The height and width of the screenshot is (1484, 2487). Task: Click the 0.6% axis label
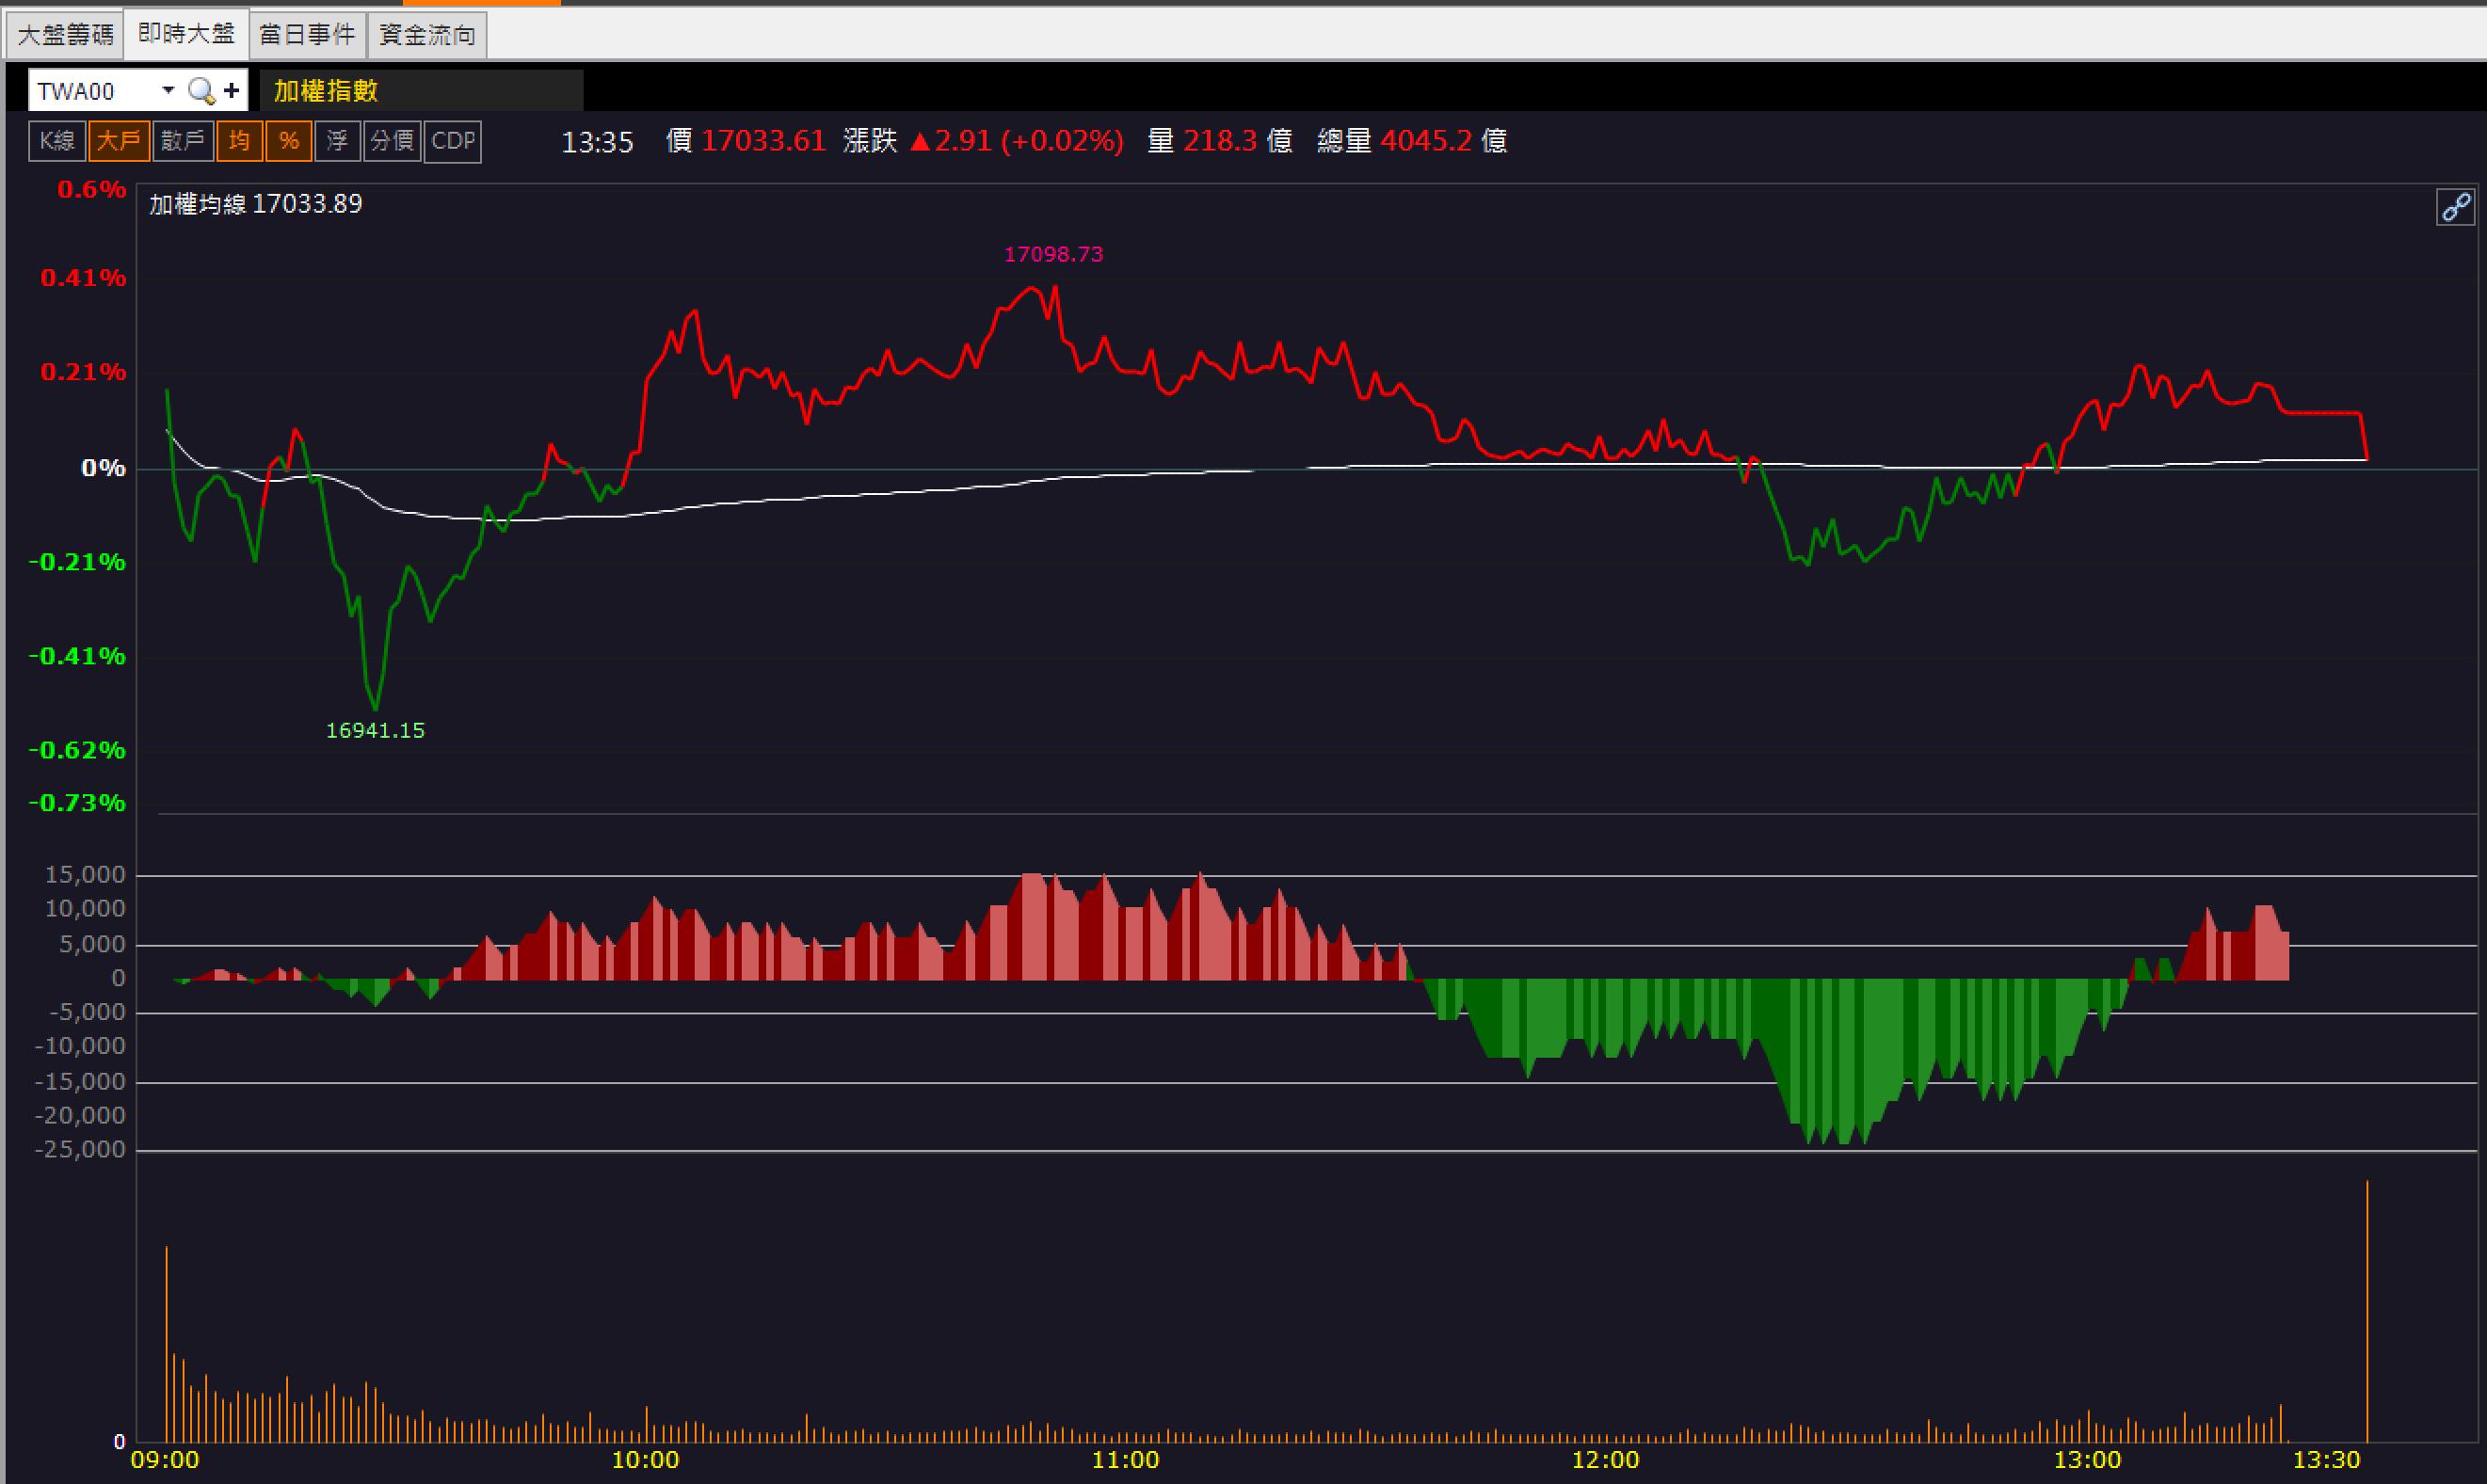click(x=92, y=189)
